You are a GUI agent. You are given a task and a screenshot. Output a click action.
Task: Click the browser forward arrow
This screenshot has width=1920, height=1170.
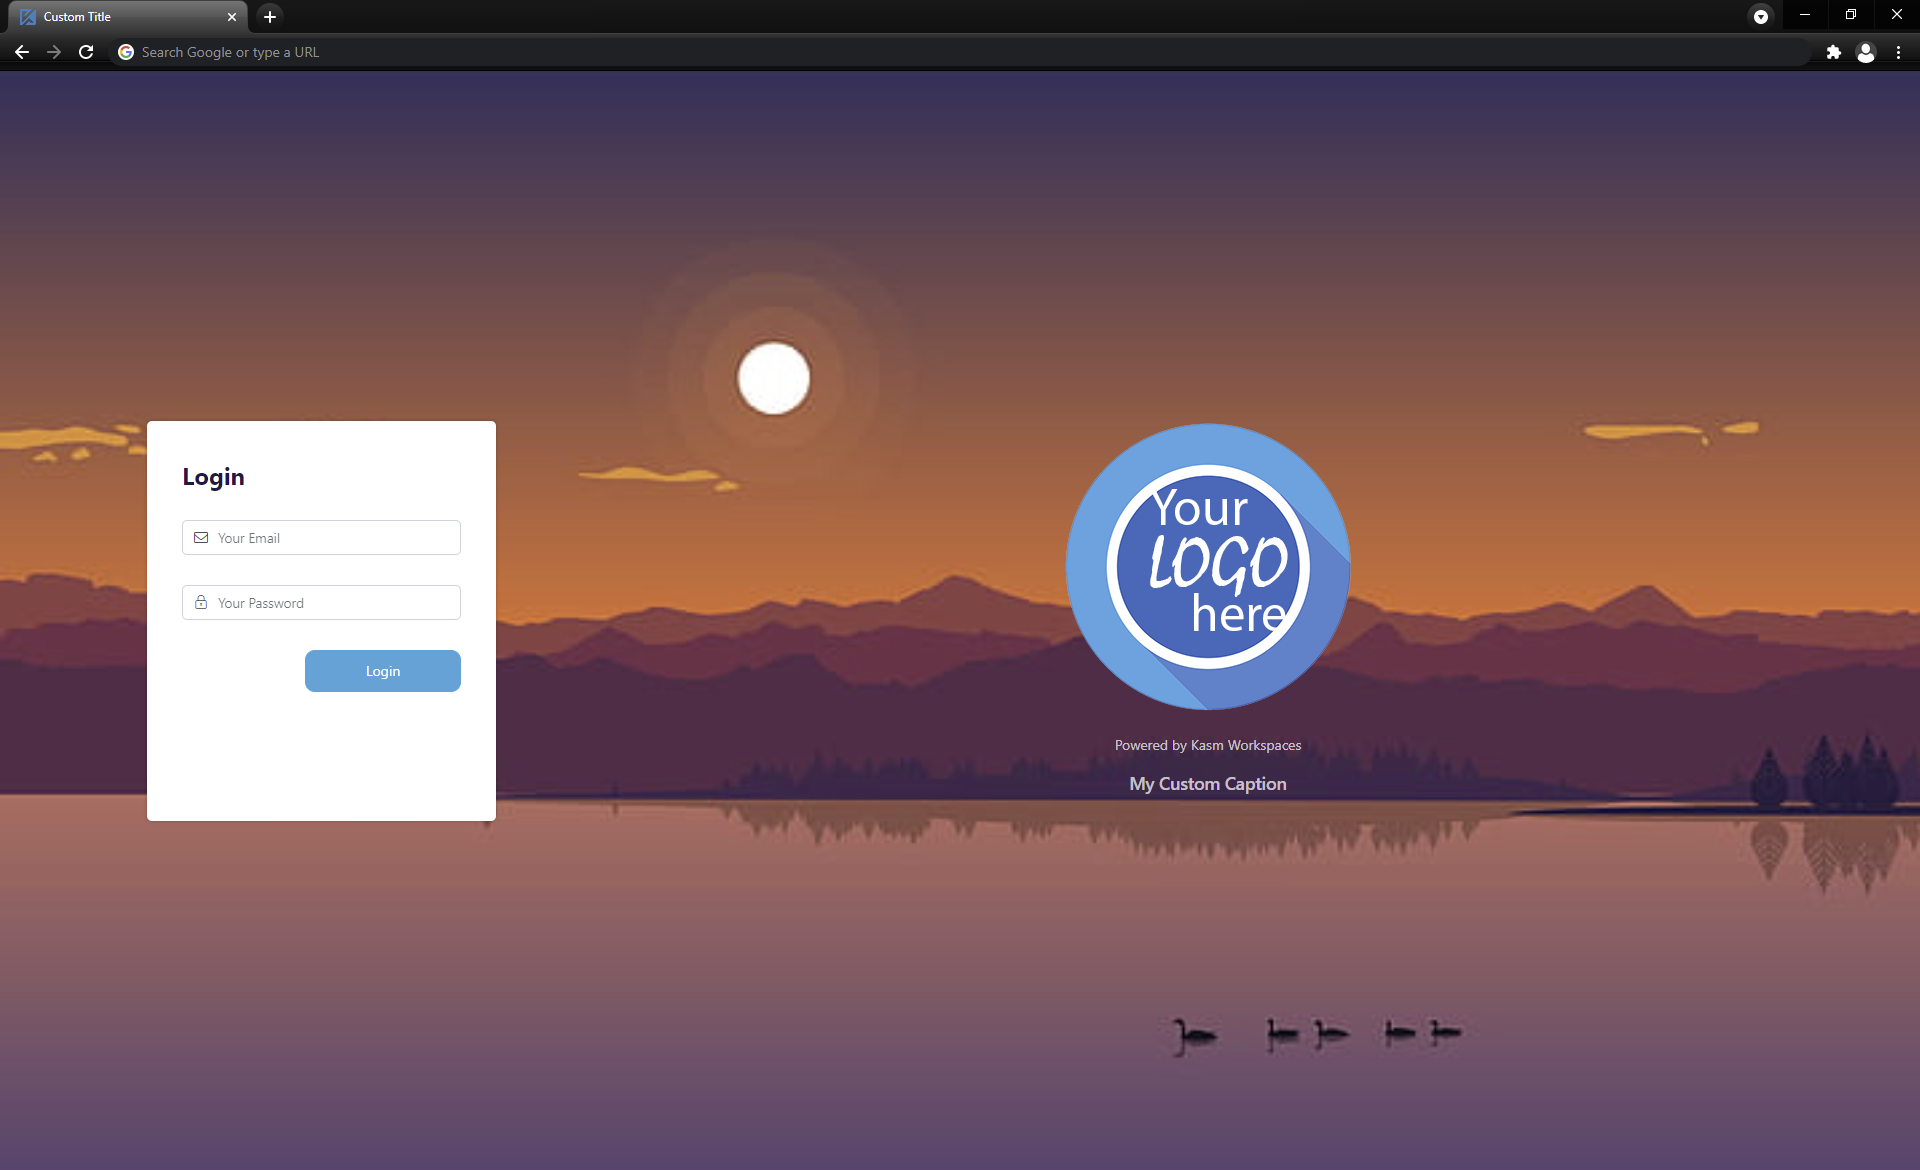pyautogui.click(x=54, y=52)
